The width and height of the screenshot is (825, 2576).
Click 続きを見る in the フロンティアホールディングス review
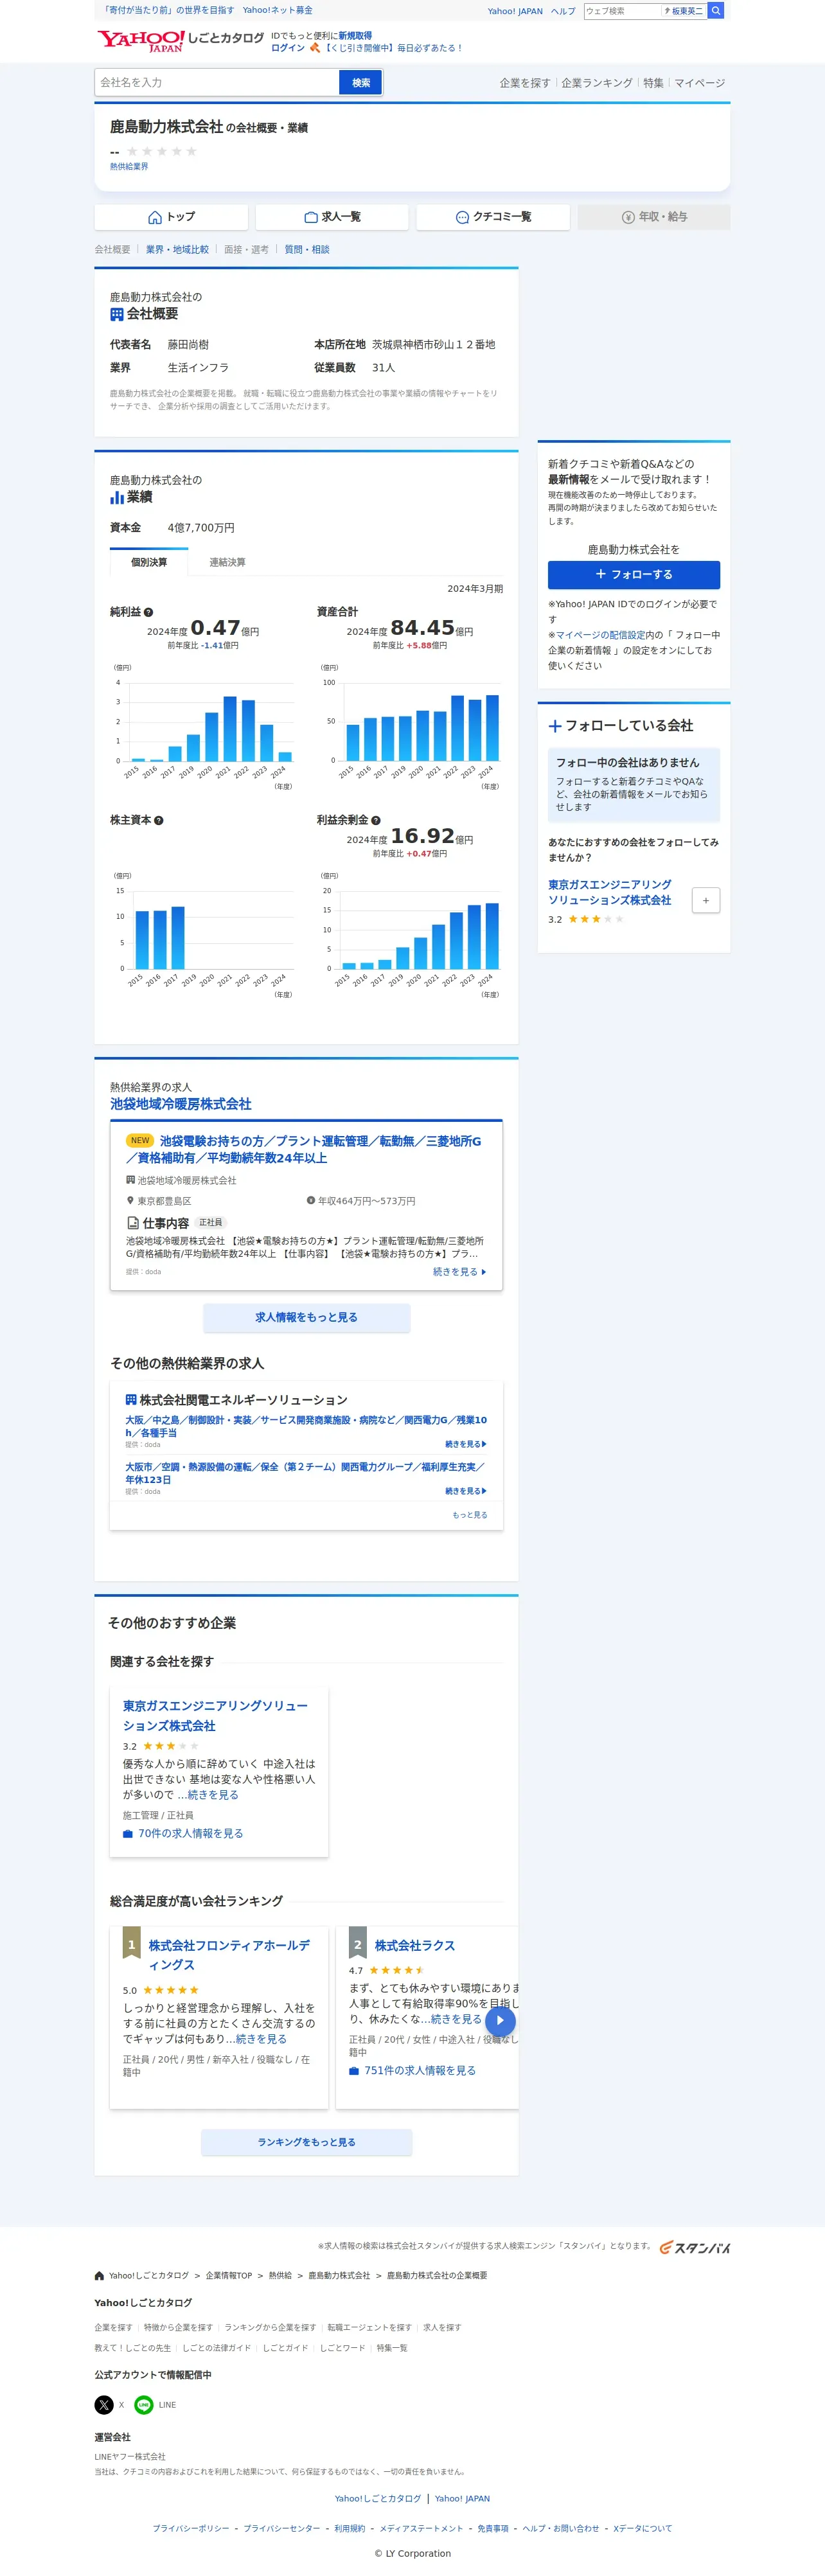point(261,2038)
